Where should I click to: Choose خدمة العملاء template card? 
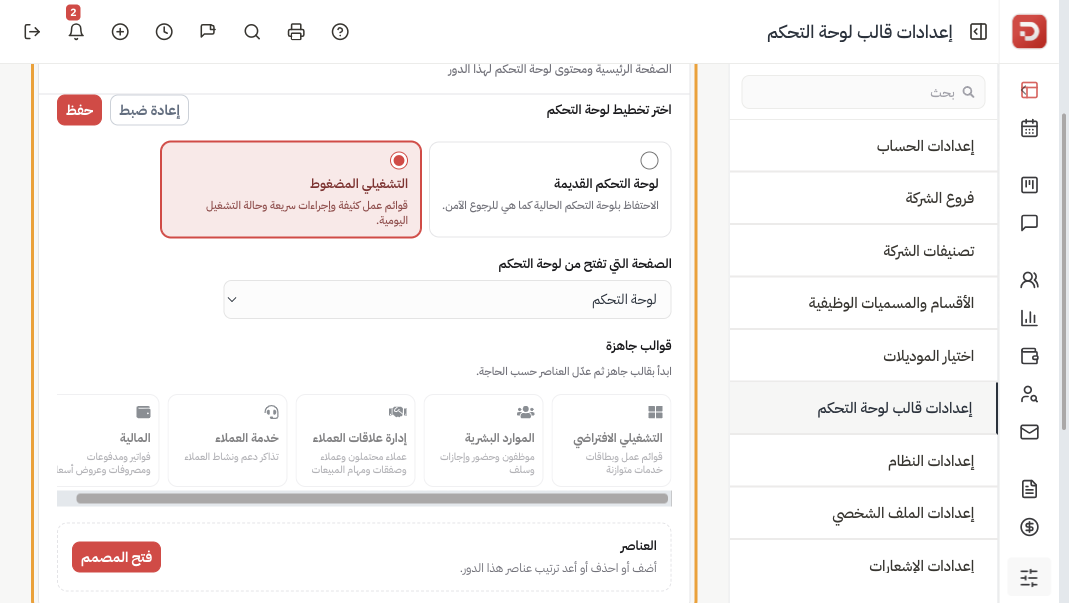tap(228, 440)
